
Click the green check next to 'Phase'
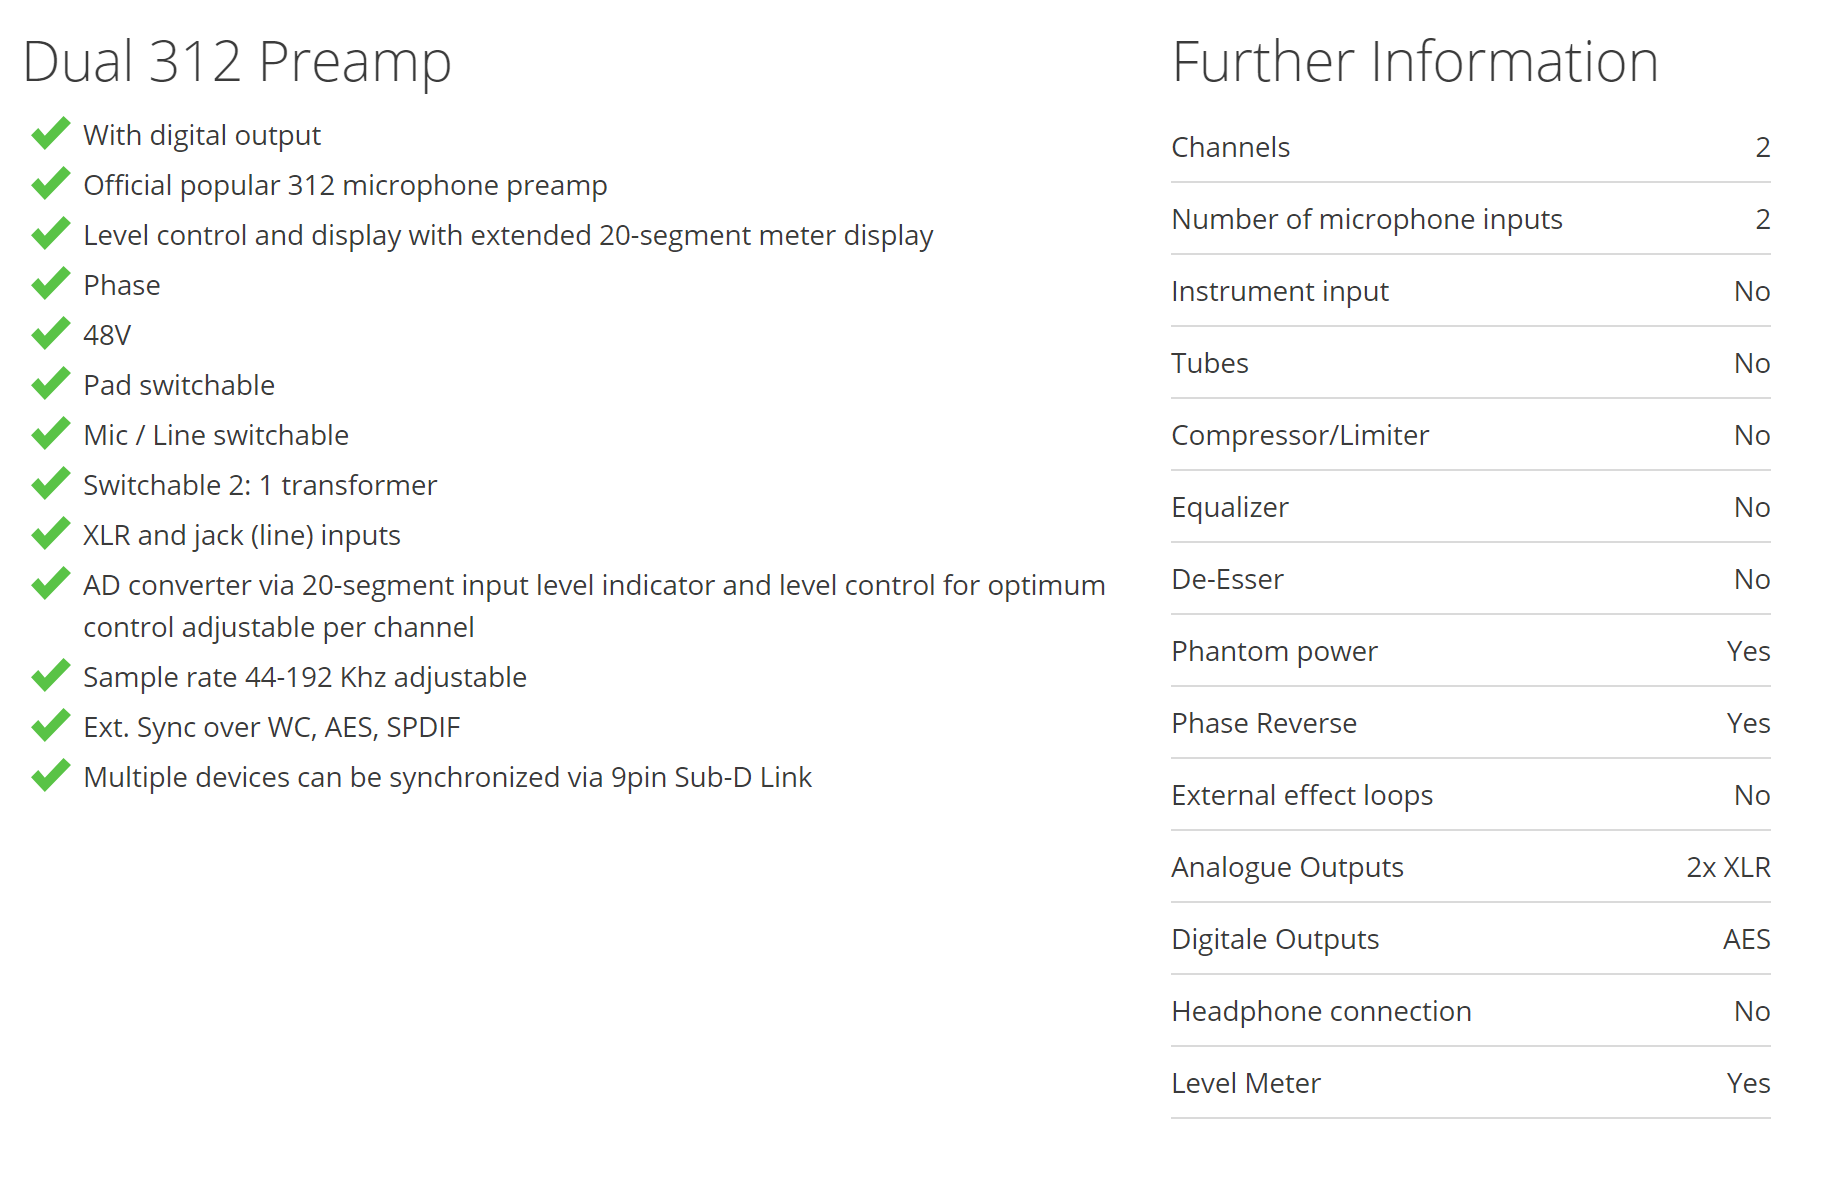pos(51,283)
